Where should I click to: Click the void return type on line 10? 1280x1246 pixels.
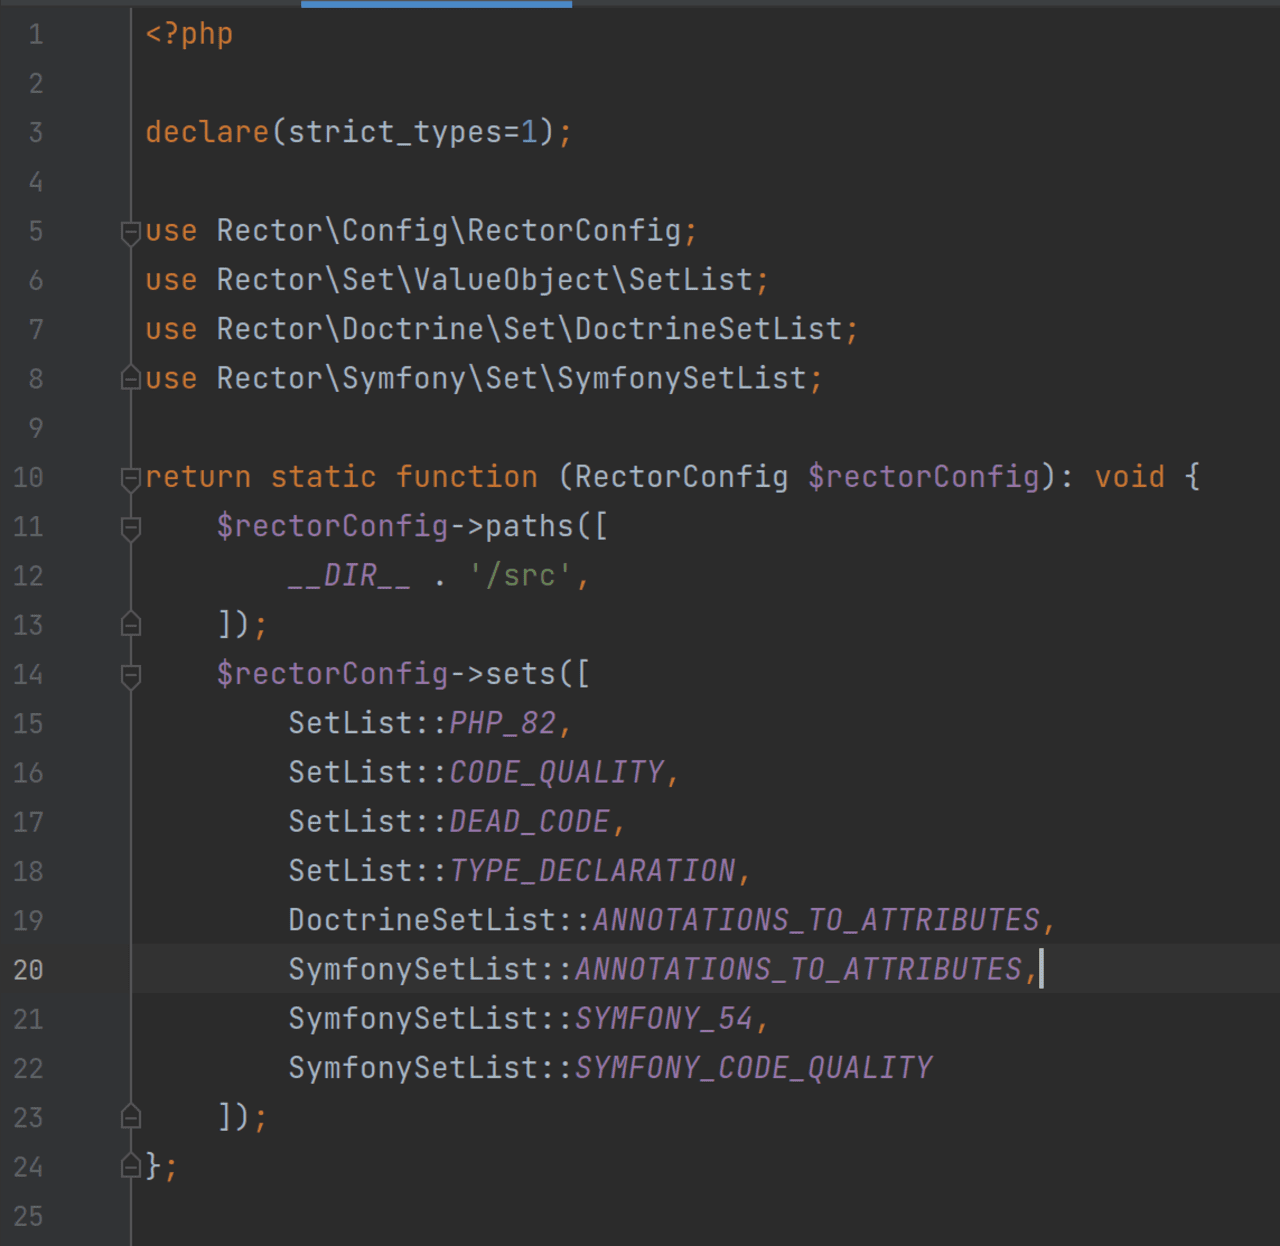pyautogui.click(x=1129, y=477)
